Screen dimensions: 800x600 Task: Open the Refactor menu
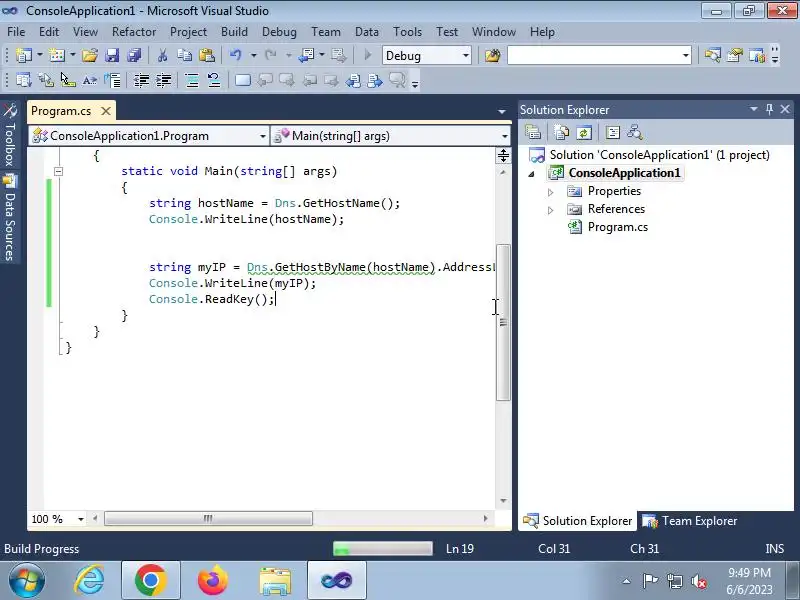coord(134,32)
